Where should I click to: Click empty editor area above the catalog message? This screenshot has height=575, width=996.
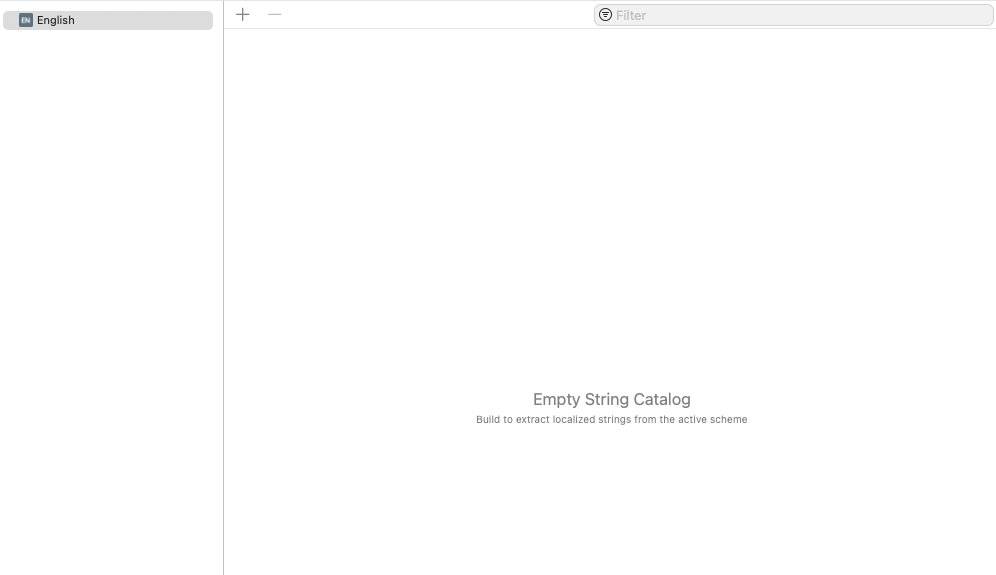click(x=610, y=200)
